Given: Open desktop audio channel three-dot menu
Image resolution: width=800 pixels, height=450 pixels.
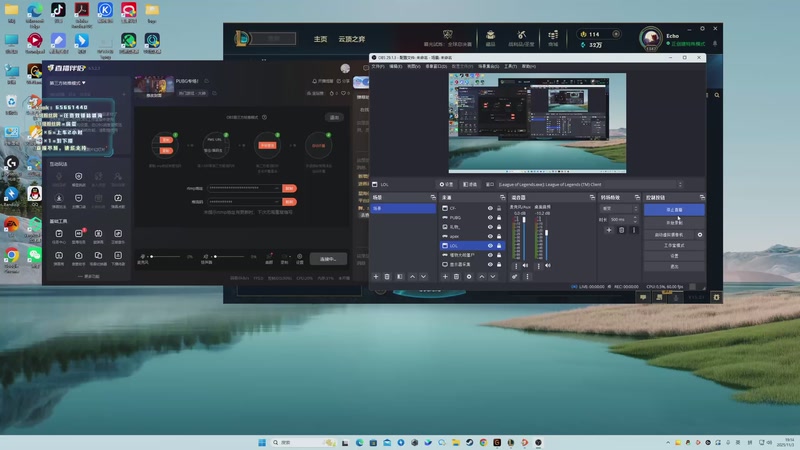Looking at the screenshot, I should point(538,265).
